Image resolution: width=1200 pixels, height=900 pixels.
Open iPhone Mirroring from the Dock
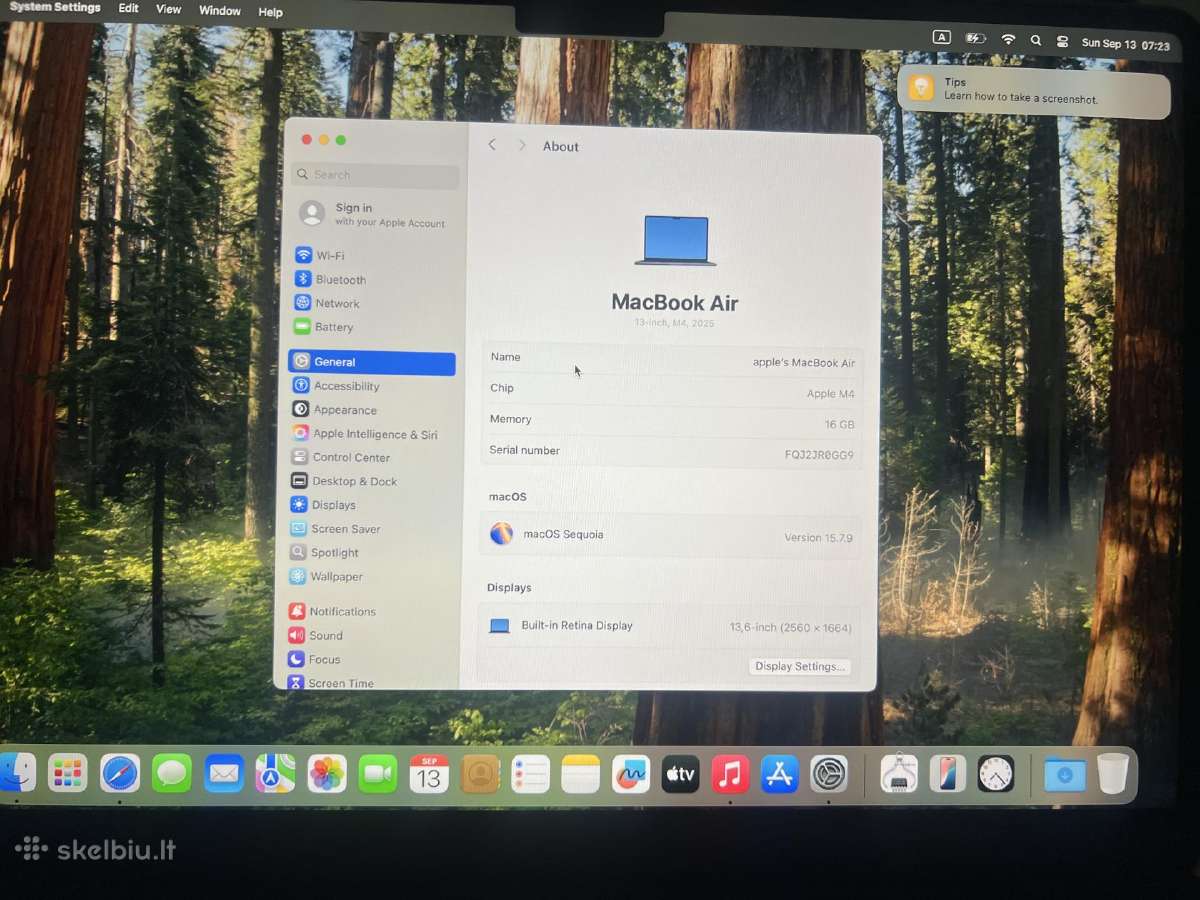(947, 773)
